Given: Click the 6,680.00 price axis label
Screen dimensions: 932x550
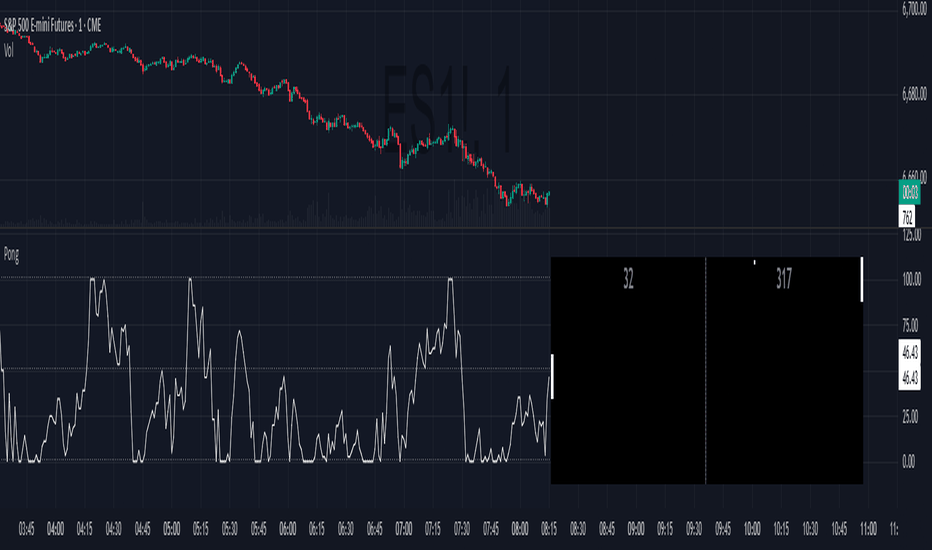Looking at the screenshot, I should [910, 96].
